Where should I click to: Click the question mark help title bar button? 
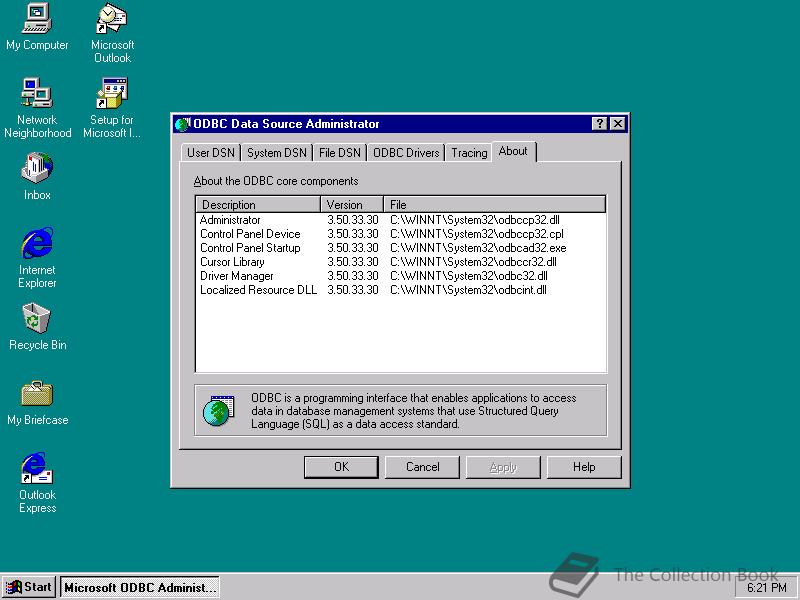599,123
